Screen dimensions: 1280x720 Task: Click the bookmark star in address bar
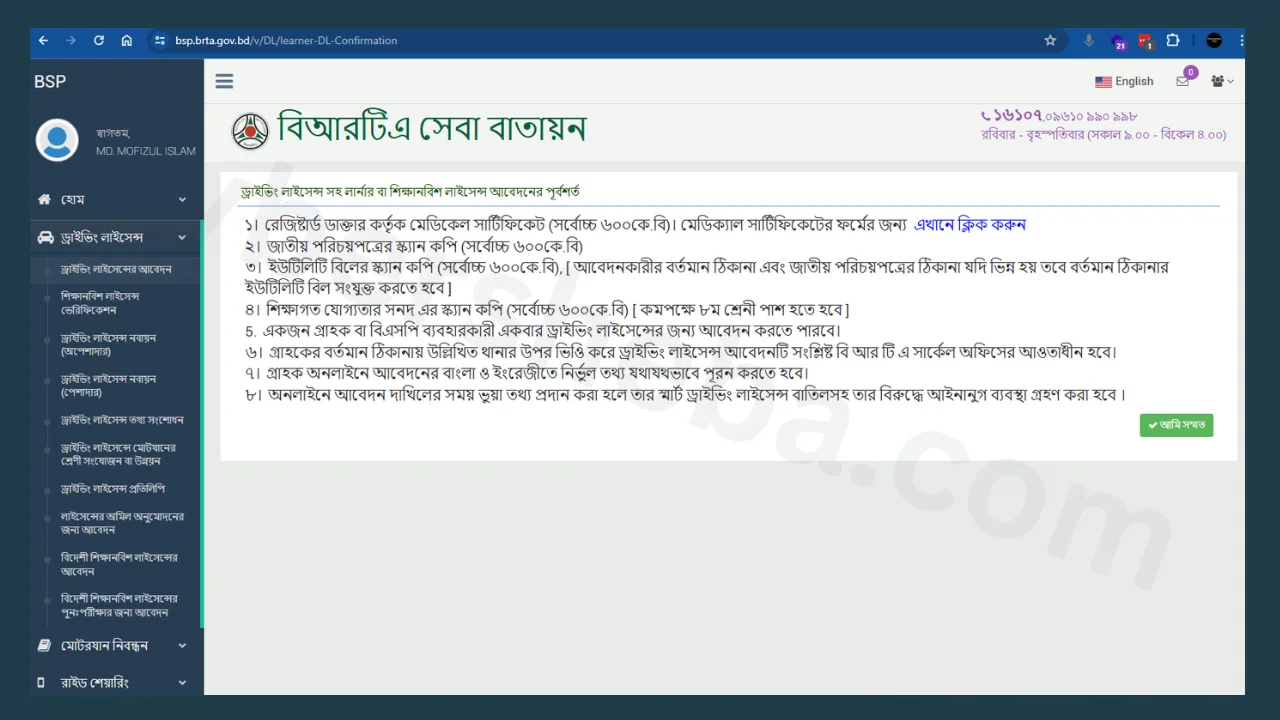[1050, 40]
